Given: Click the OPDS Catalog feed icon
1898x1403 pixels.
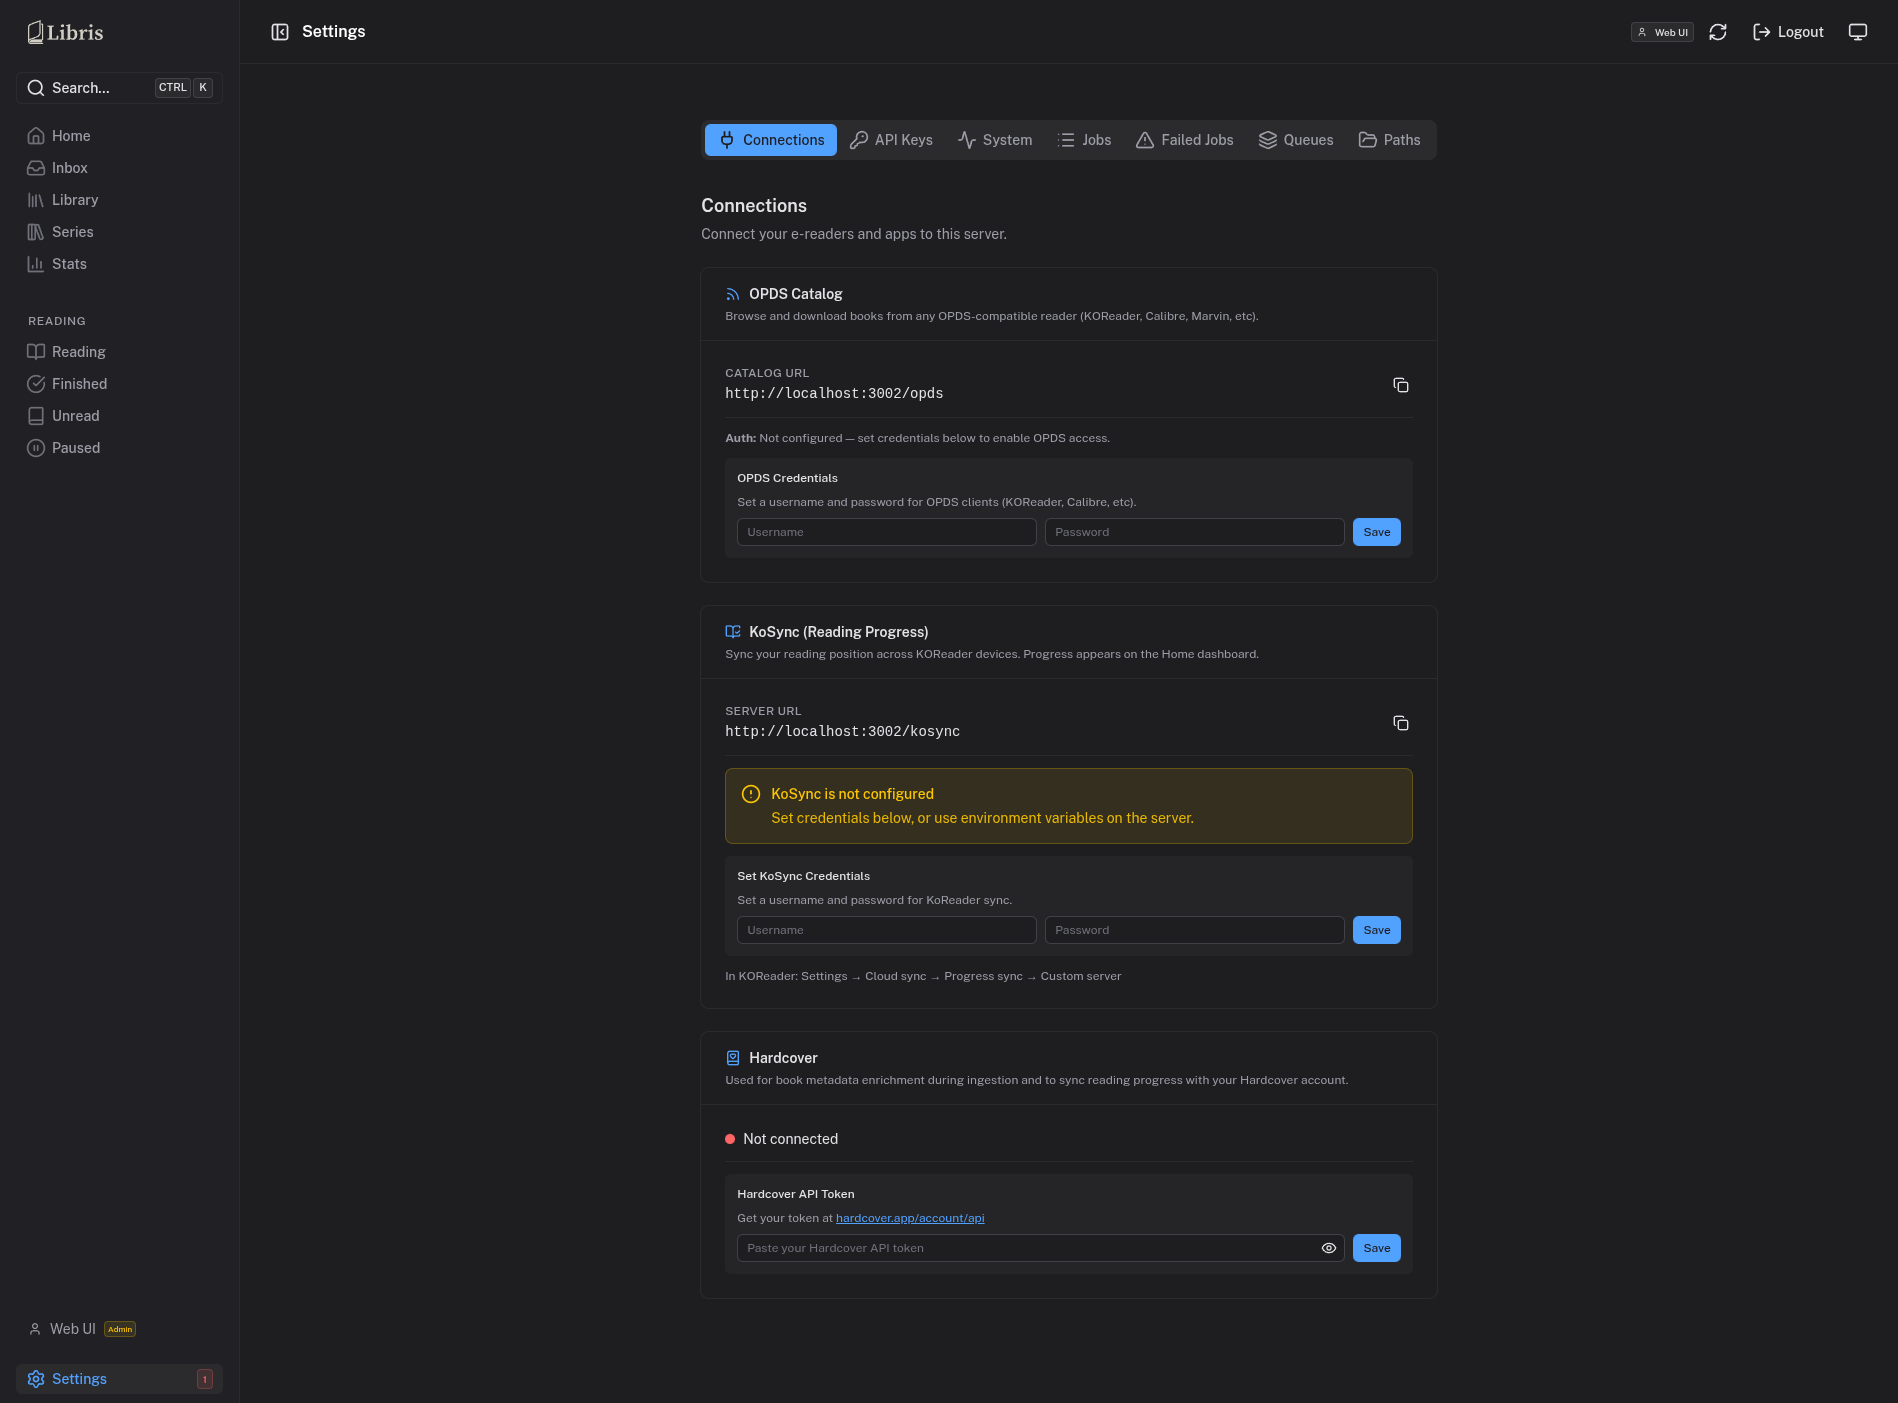Looking at the screenshot, I should (x=733, y=294).
